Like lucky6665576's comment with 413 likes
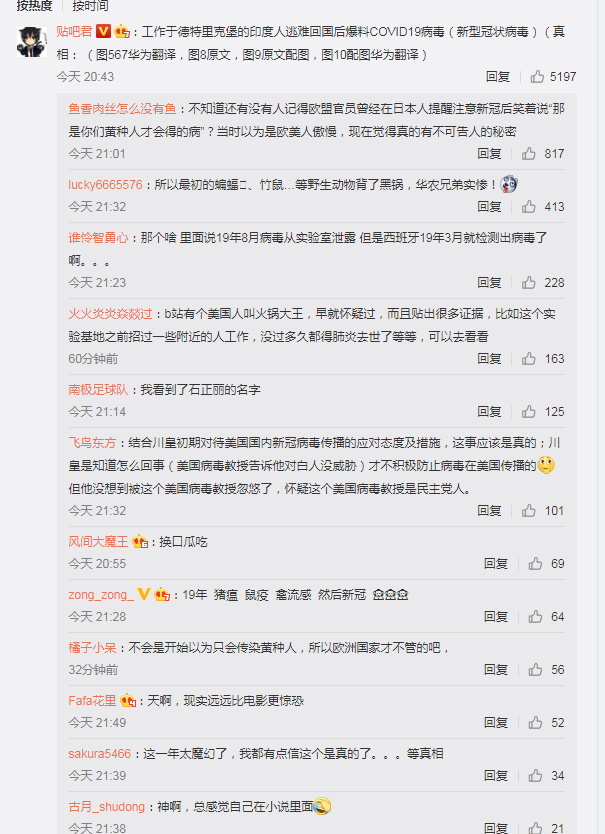Screen dimensions: 605x834 coord(528,206)
